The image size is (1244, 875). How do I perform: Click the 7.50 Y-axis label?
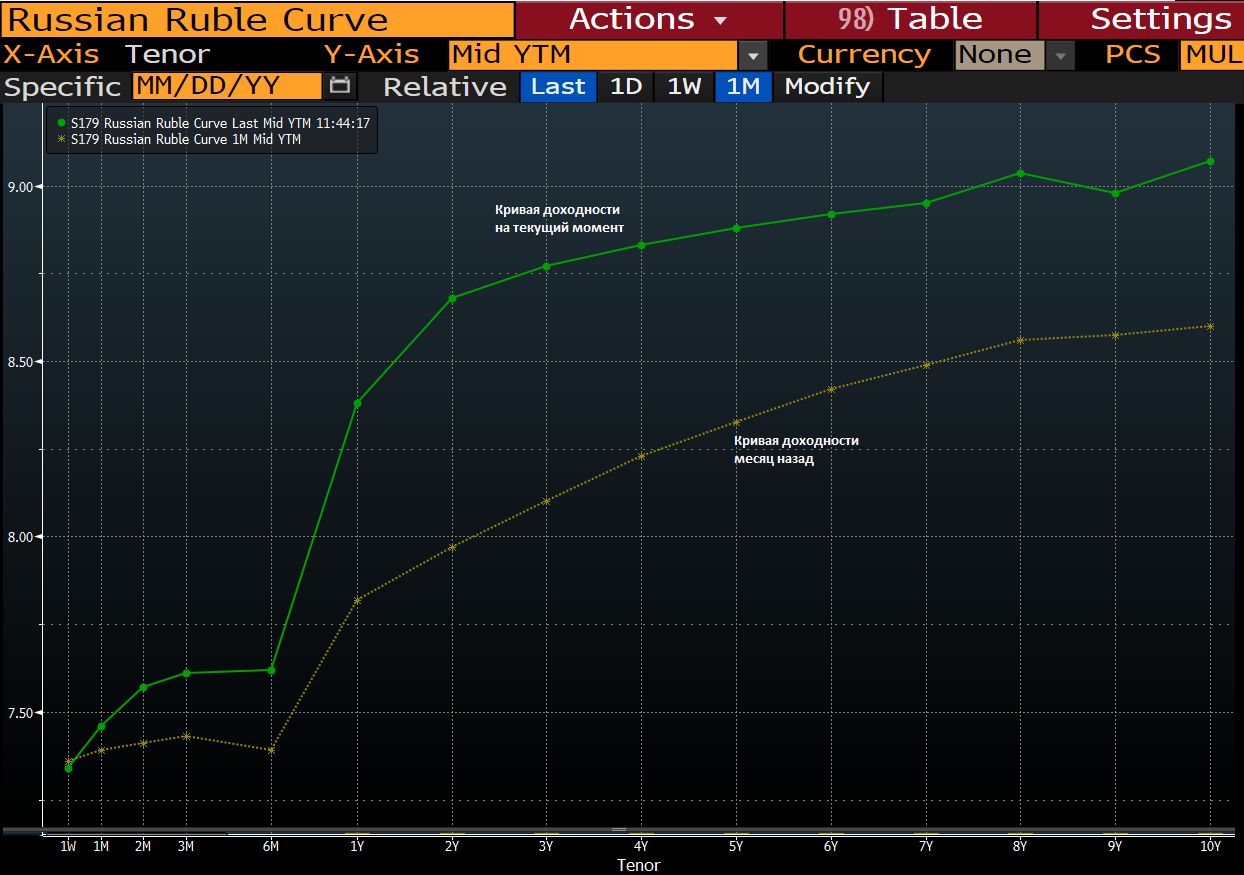coord(19,713)
